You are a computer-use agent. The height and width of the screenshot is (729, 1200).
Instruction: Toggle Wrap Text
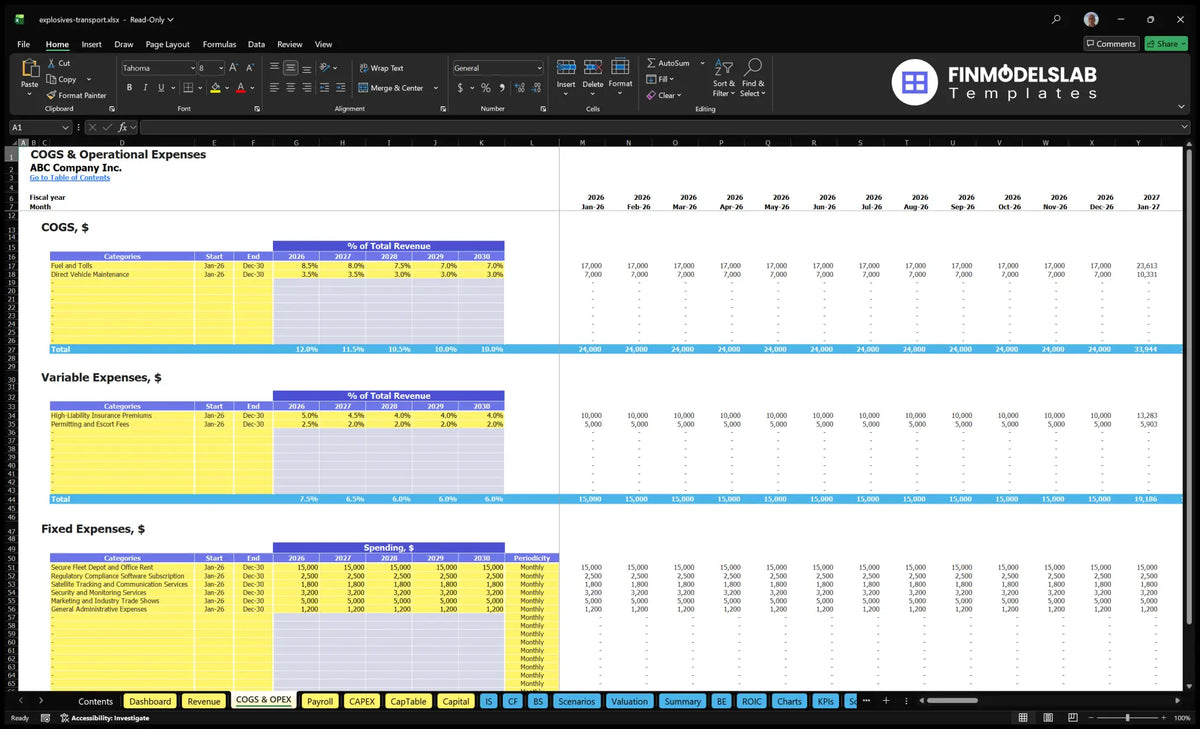coord(381,68)
